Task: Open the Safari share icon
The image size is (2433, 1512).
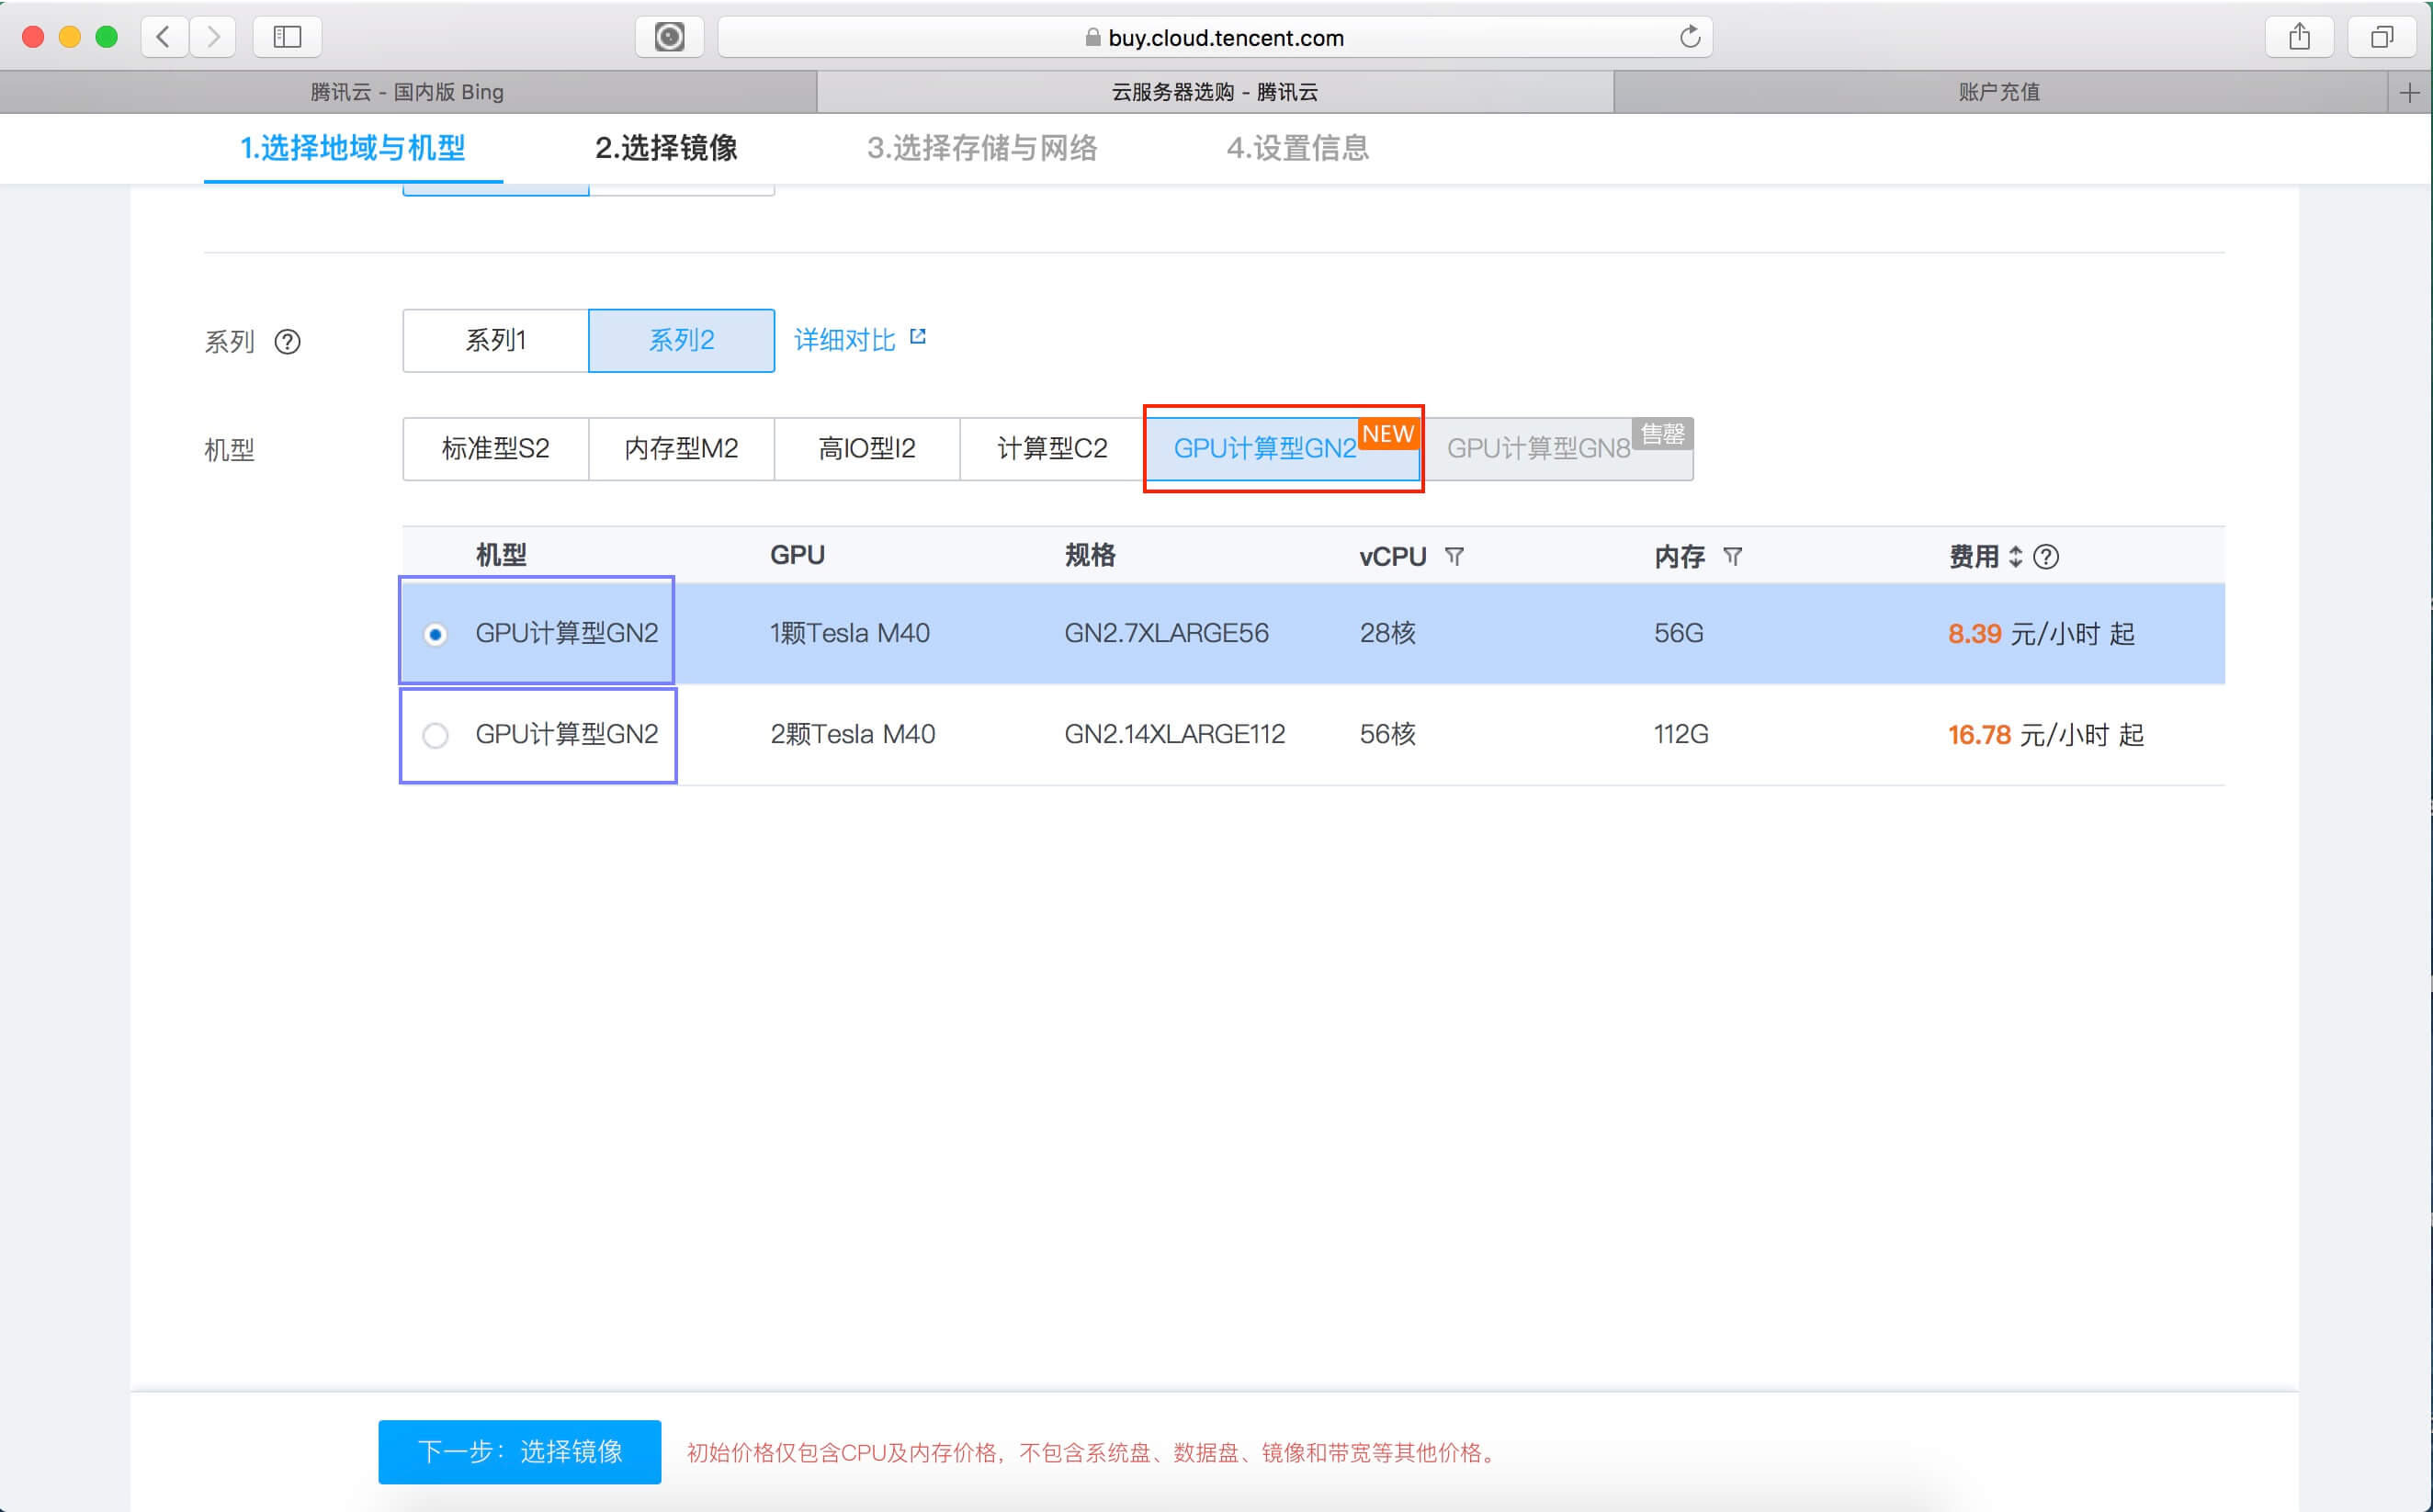Action: (x=2299, y=37)
